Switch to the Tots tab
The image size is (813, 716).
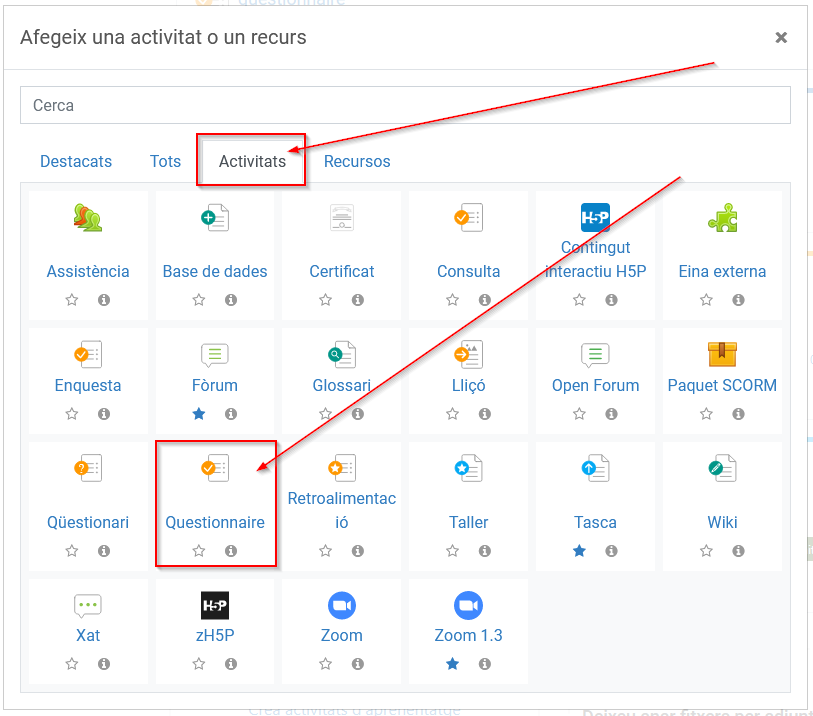click(x=166, y=161)
